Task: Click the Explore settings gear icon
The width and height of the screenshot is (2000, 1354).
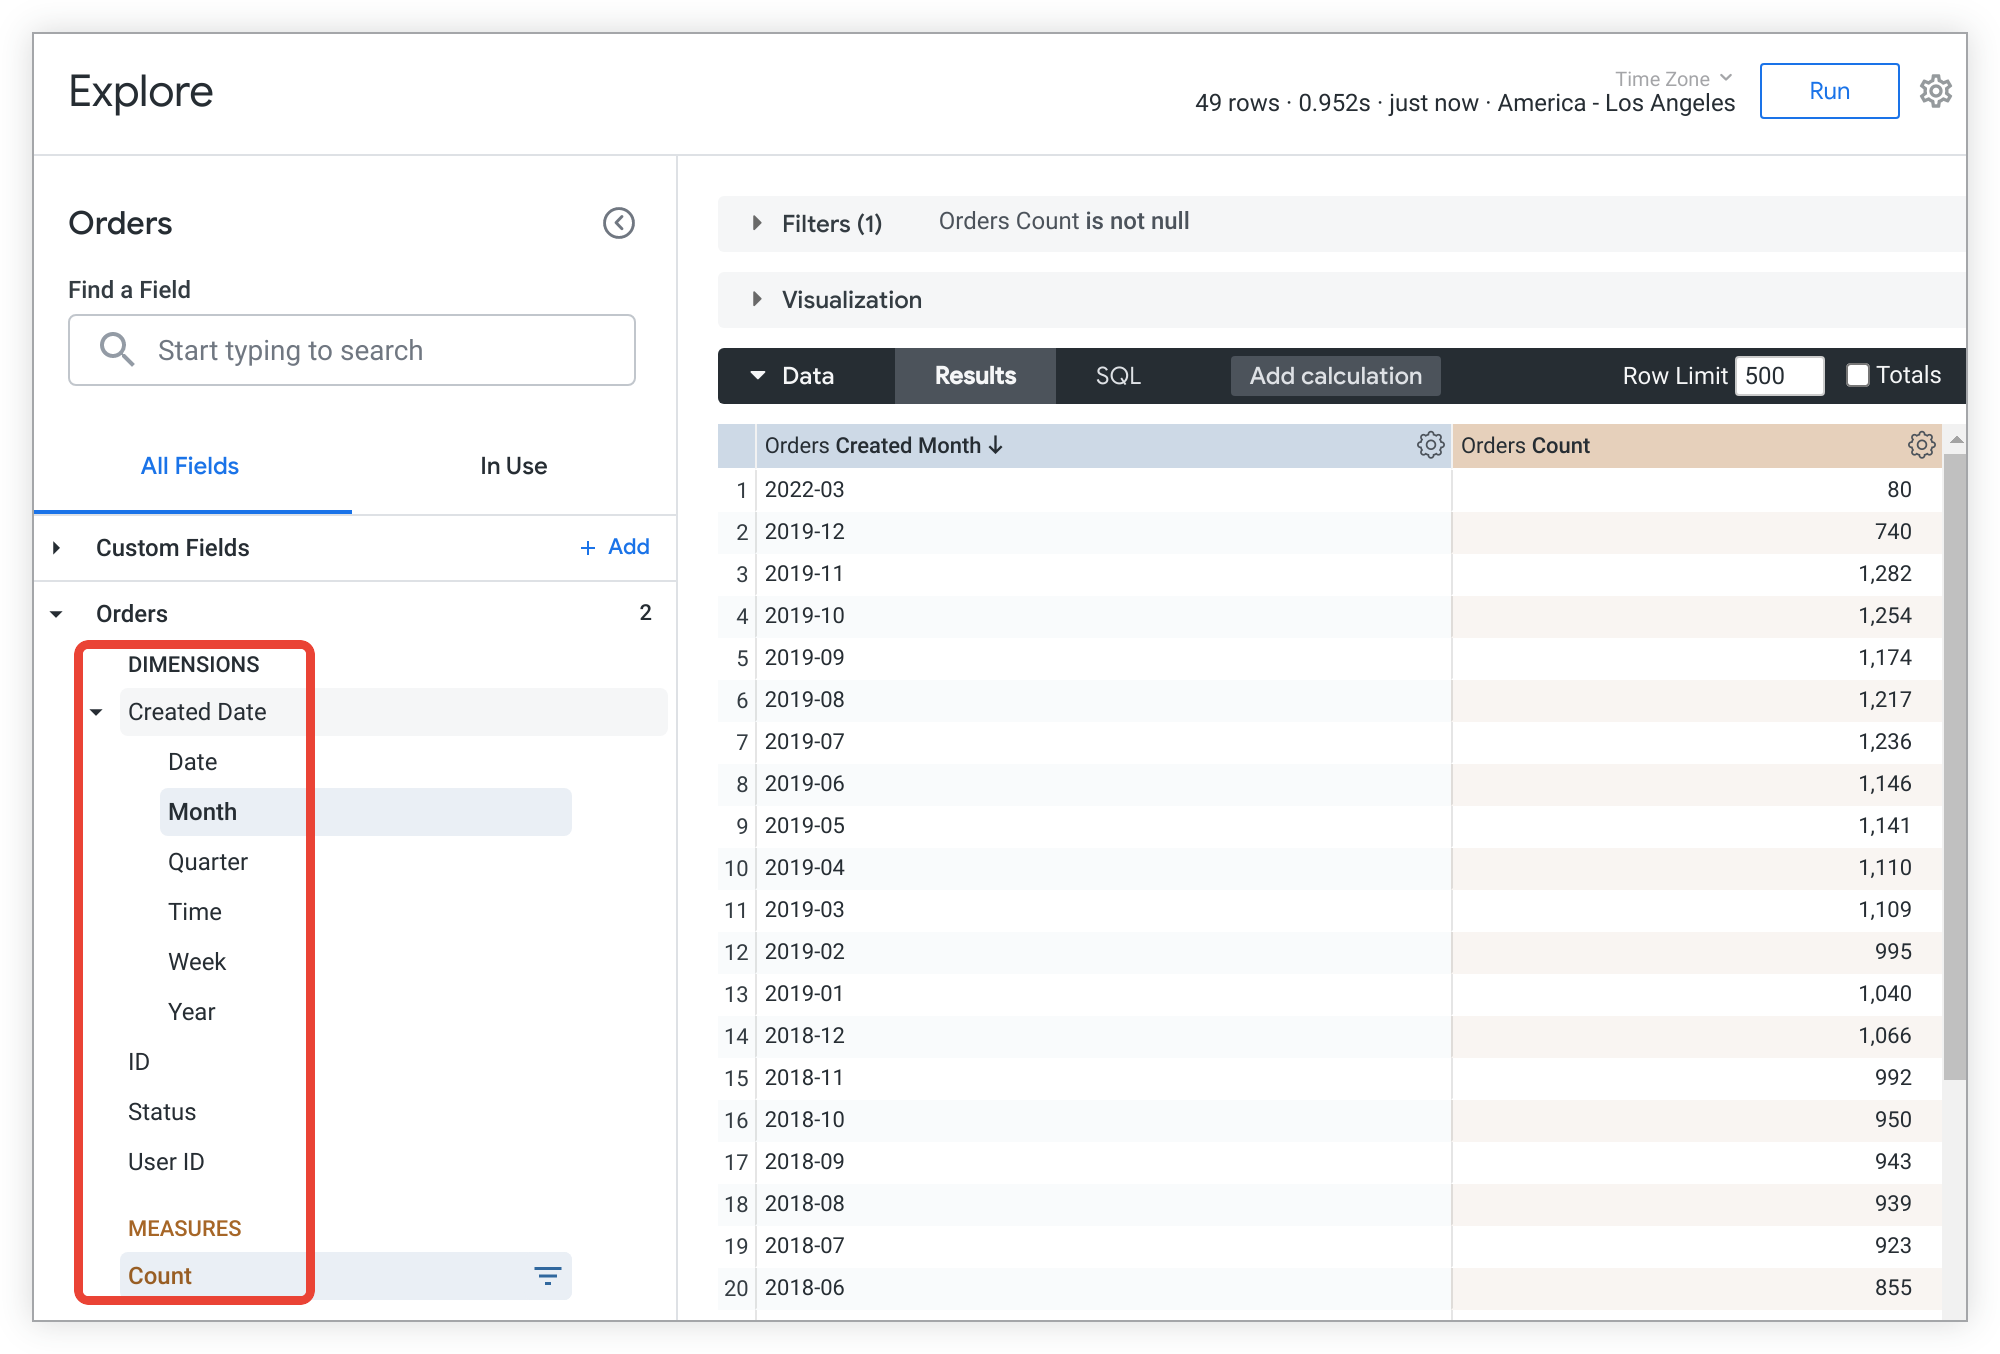Action: point(1935,91)
